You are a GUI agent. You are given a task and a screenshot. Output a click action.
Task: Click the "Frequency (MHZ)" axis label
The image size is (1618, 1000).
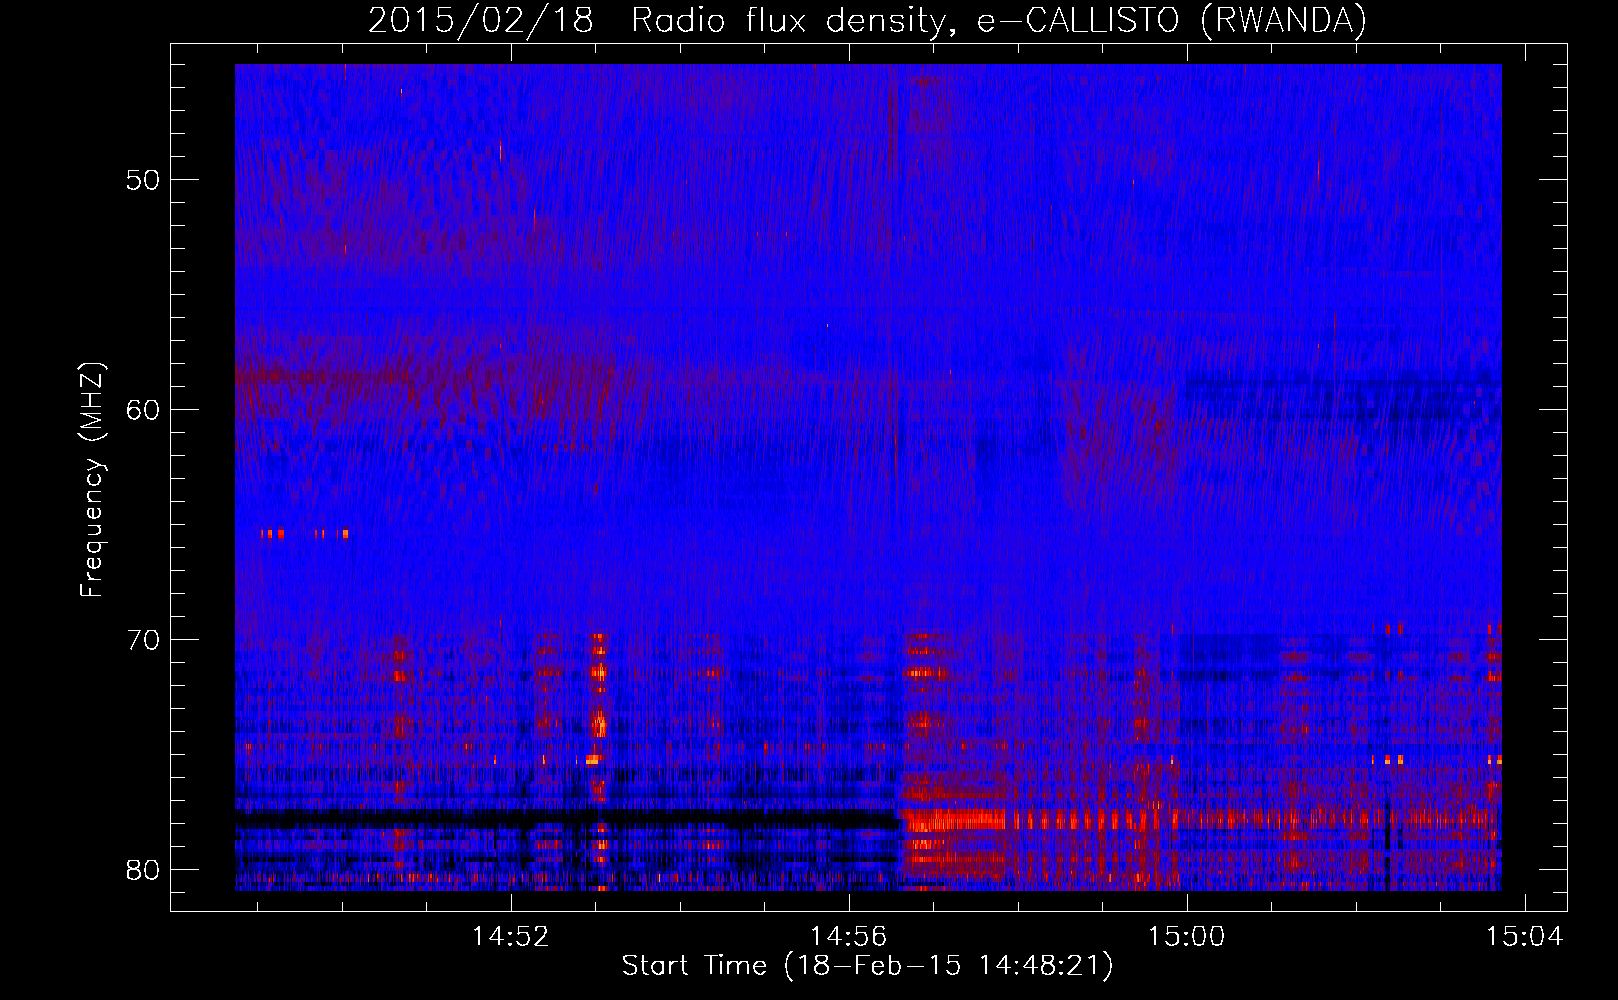[x=92, y=480]
